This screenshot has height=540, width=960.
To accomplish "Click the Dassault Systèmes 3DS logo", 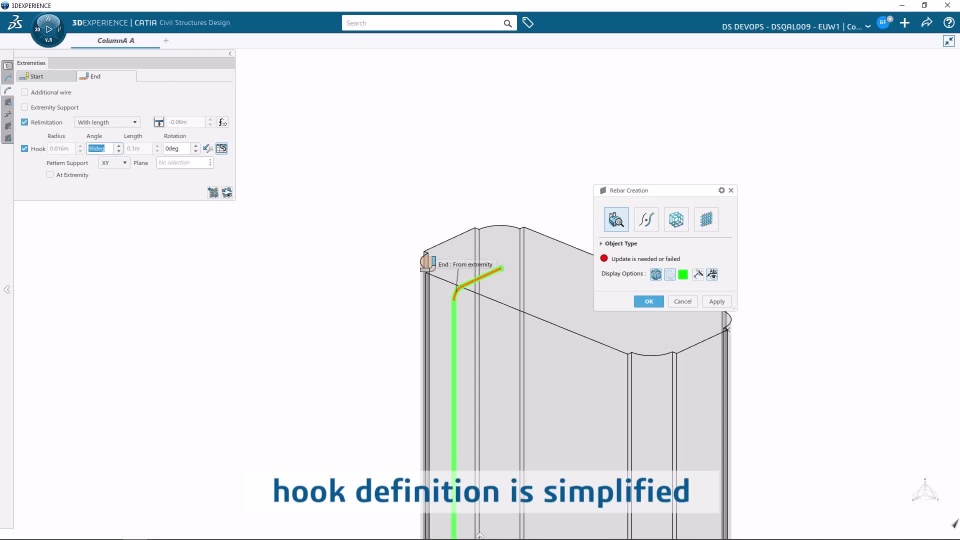I will click(x=15, y=23).
